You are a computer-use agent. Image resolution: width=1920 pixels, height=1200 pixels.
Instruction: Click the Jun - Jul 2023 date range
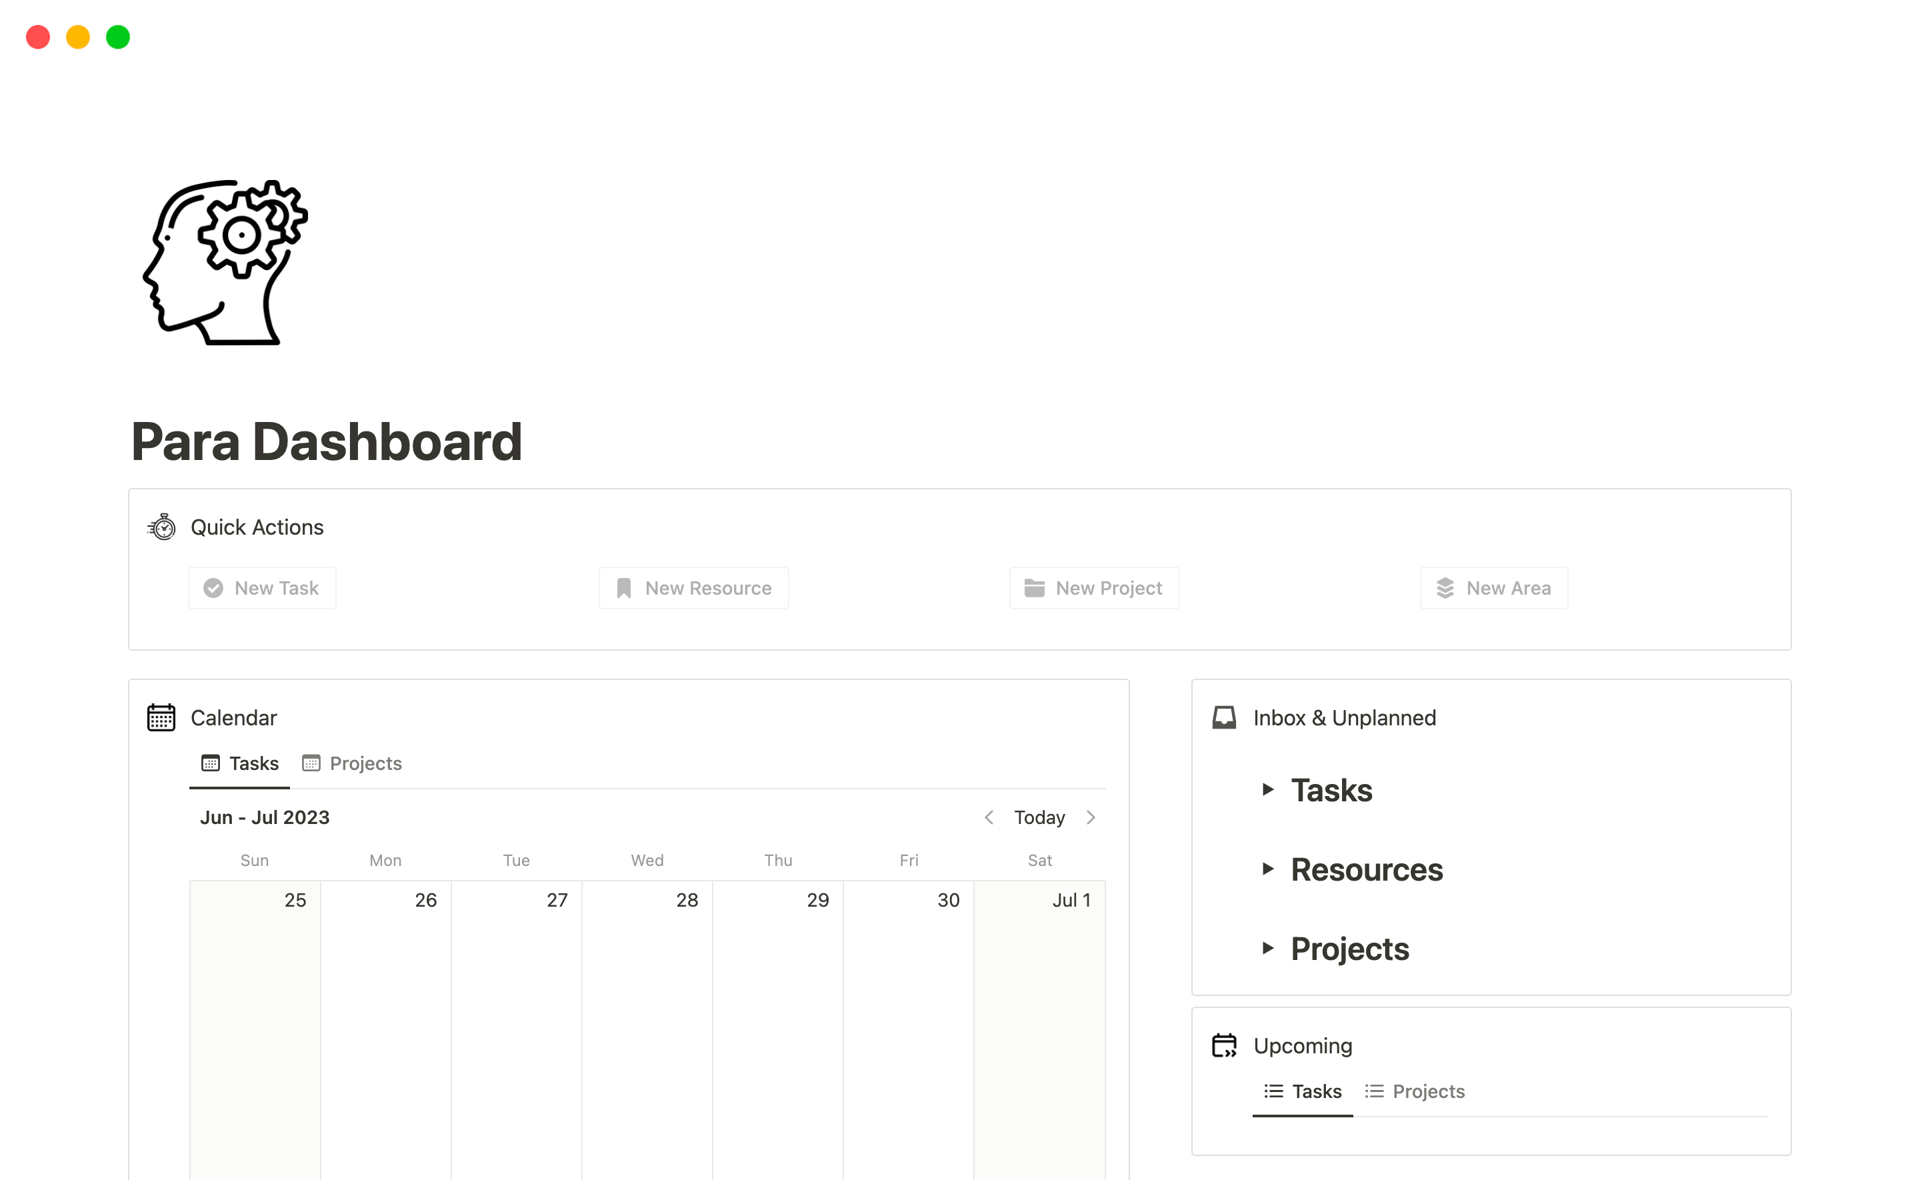click(264, 817)
